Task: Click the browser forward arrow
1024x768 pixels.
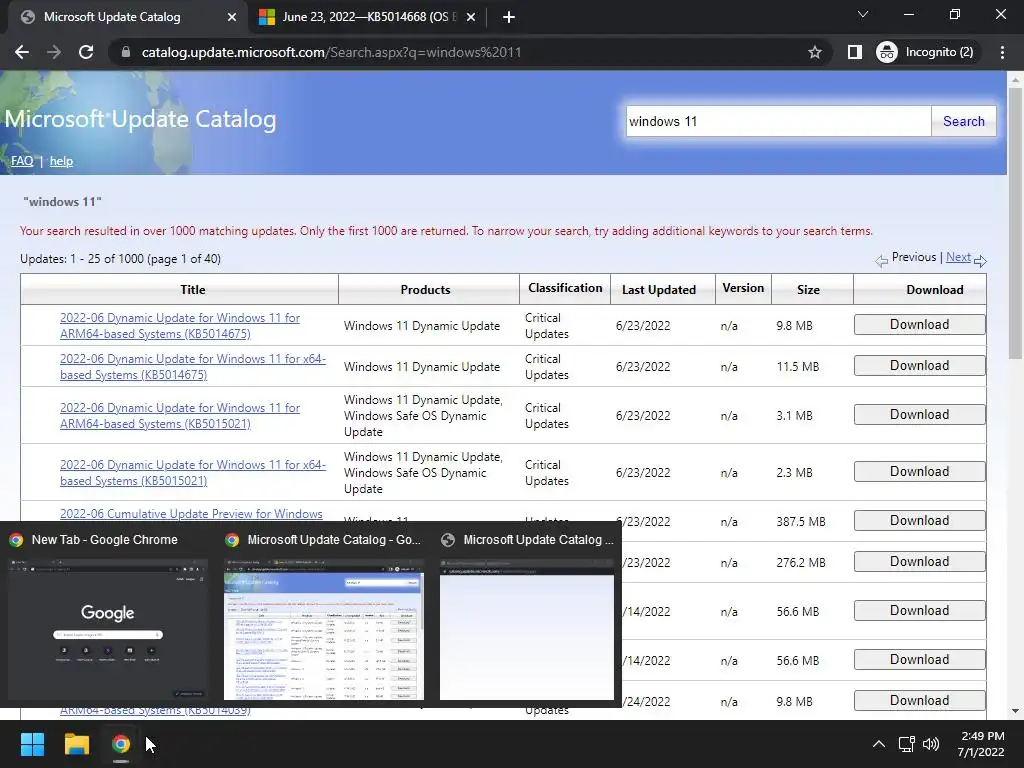Action: click(54, 52)
